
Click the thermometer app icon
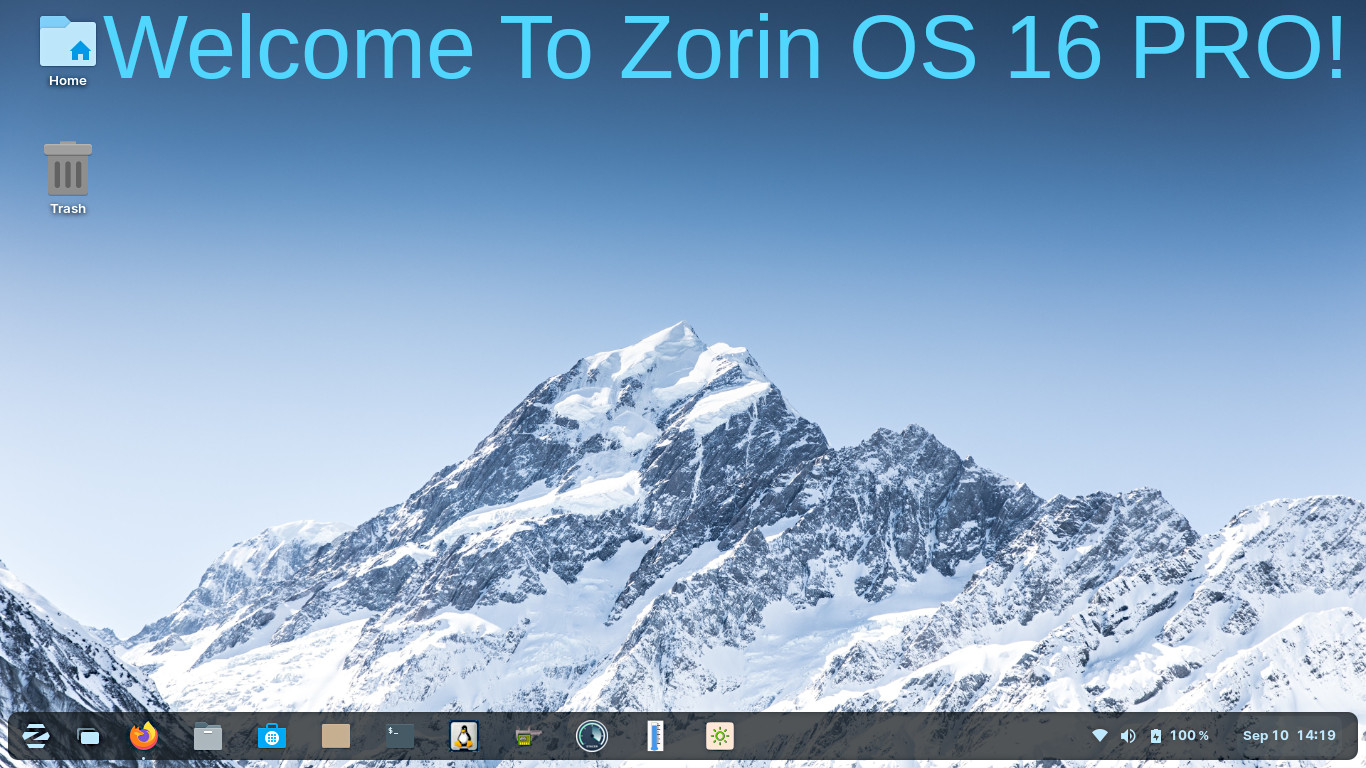click(x=655, y=736)
